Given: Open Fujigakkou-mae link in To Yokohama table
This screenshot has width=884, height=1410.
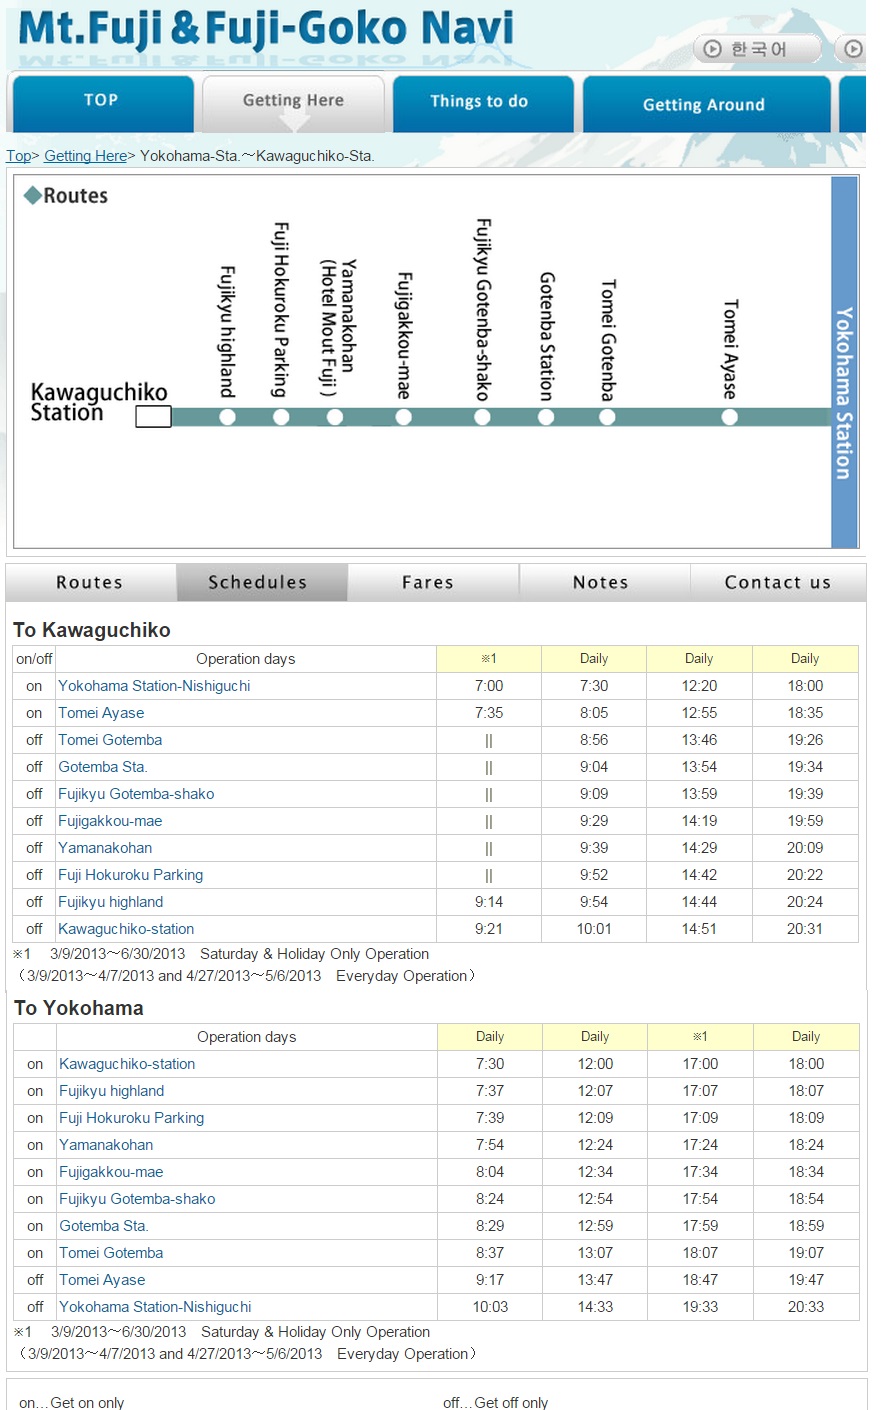Looking at the screenshot, I should click(x=111, y=1172).
